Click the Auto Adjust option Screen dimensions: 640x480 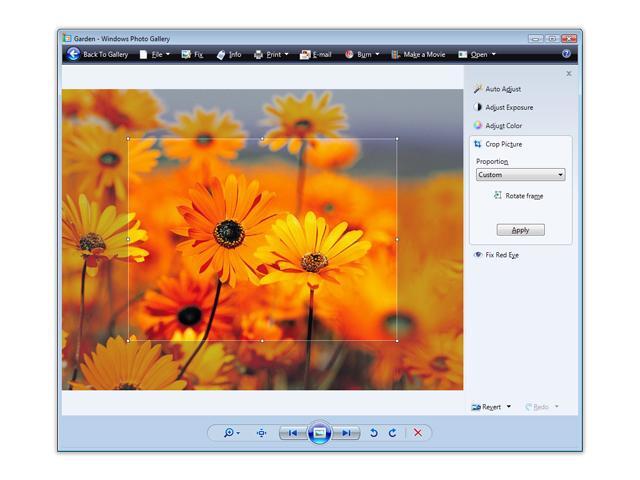click(x=502, y=89)
